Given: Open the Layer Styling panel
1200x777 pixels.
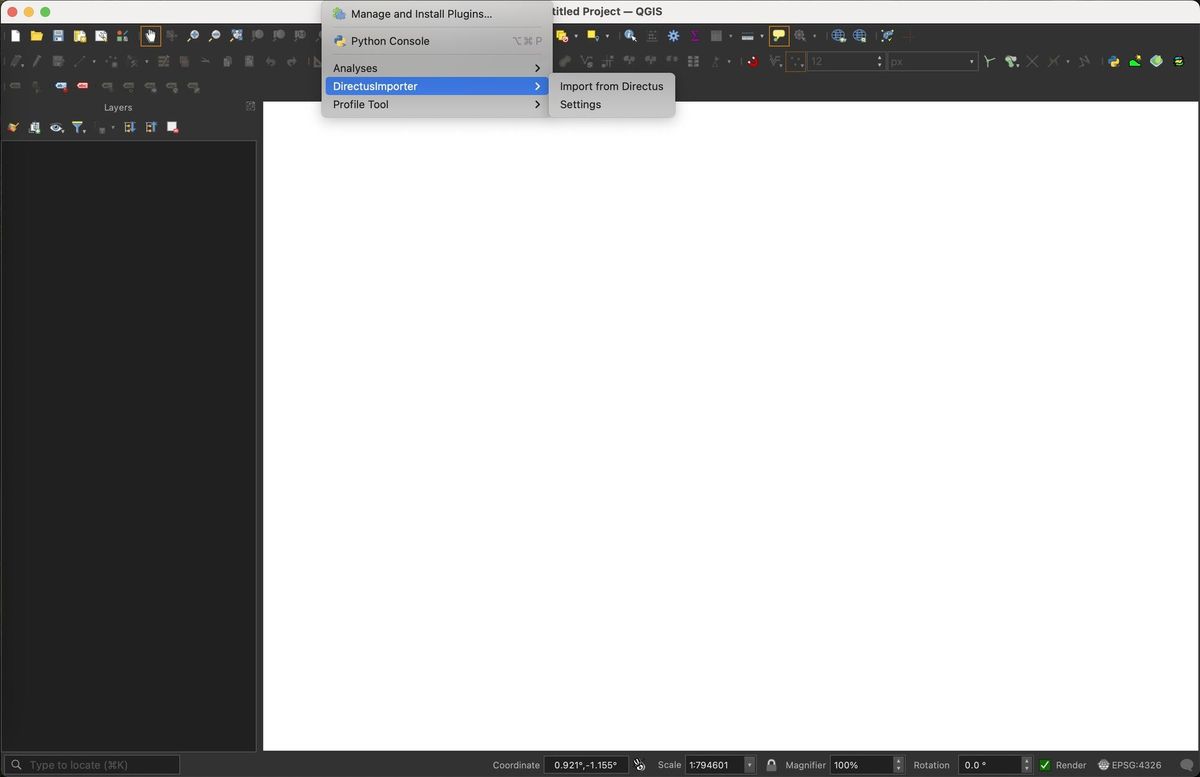Looking at the screenshot, I should 13,127.
